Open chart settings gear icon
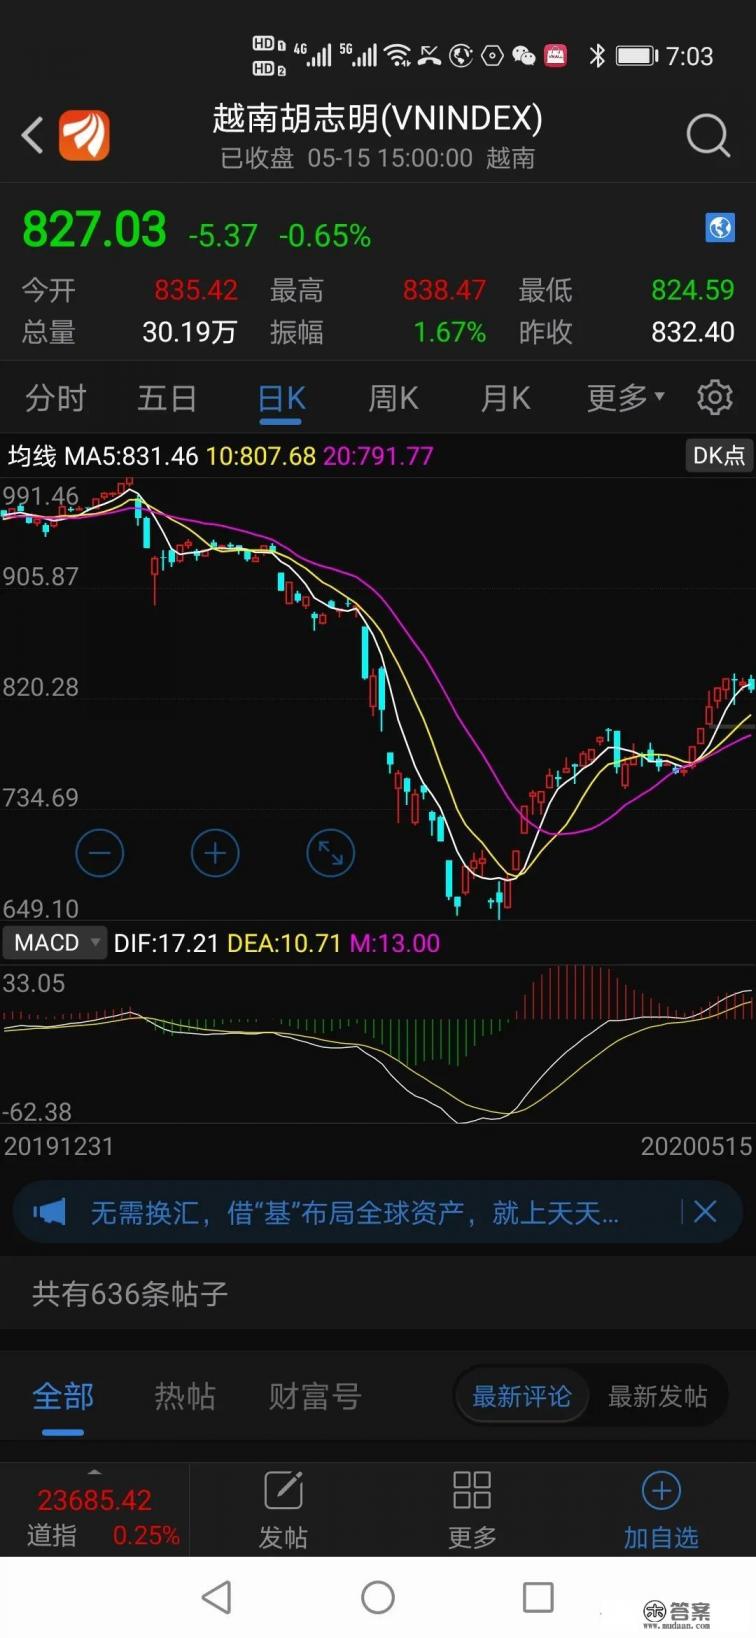 click(714, 398)
